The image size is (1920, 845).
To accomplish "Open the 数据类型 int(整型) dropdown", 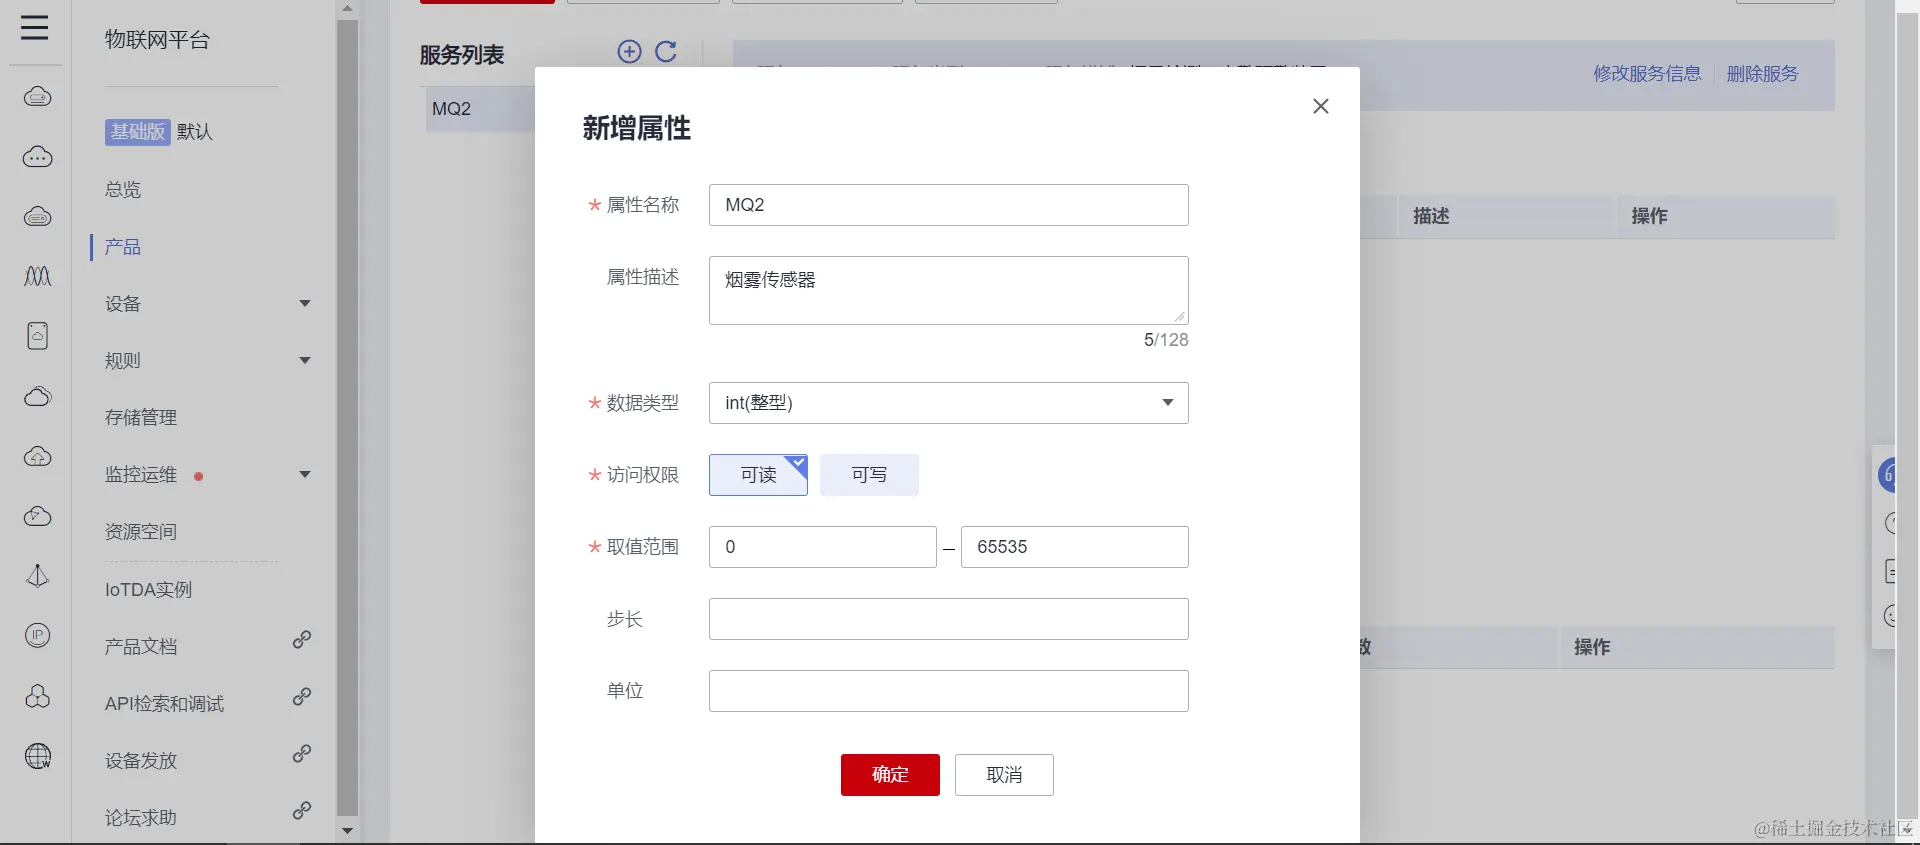I will pos(949,403).
